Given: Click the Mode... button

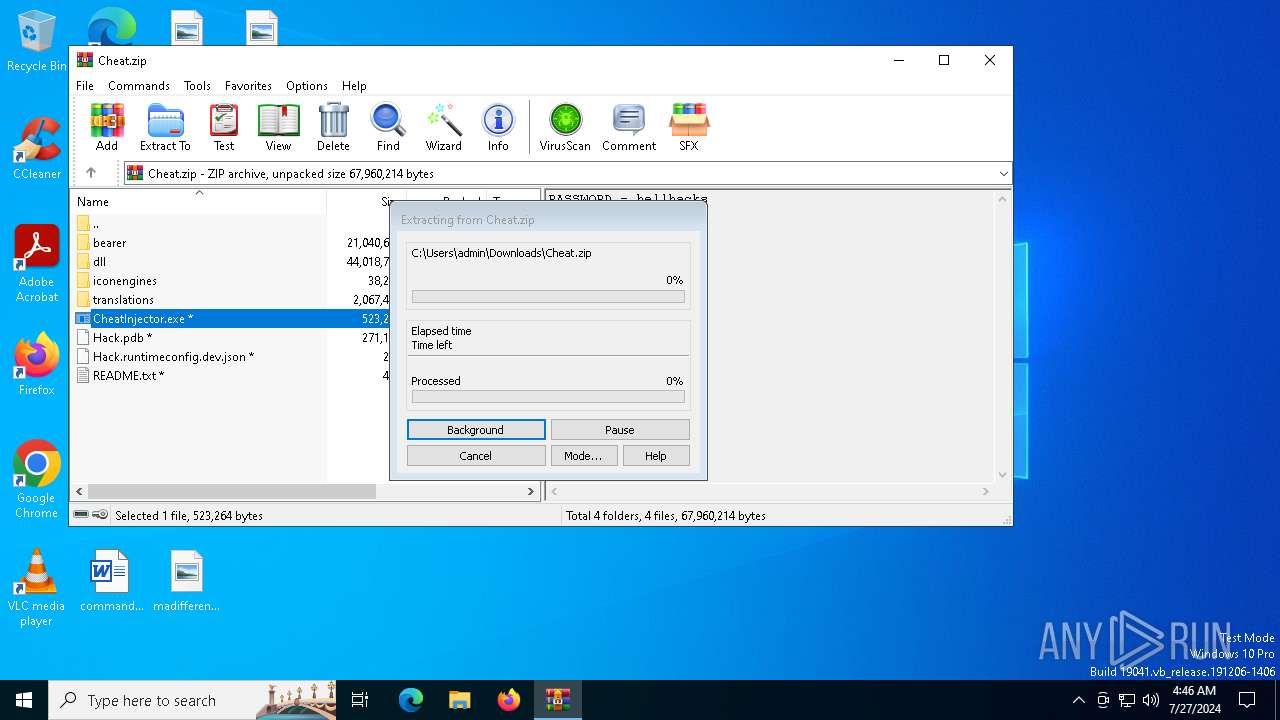Looking at the screenshot, I should coord(583,456).
